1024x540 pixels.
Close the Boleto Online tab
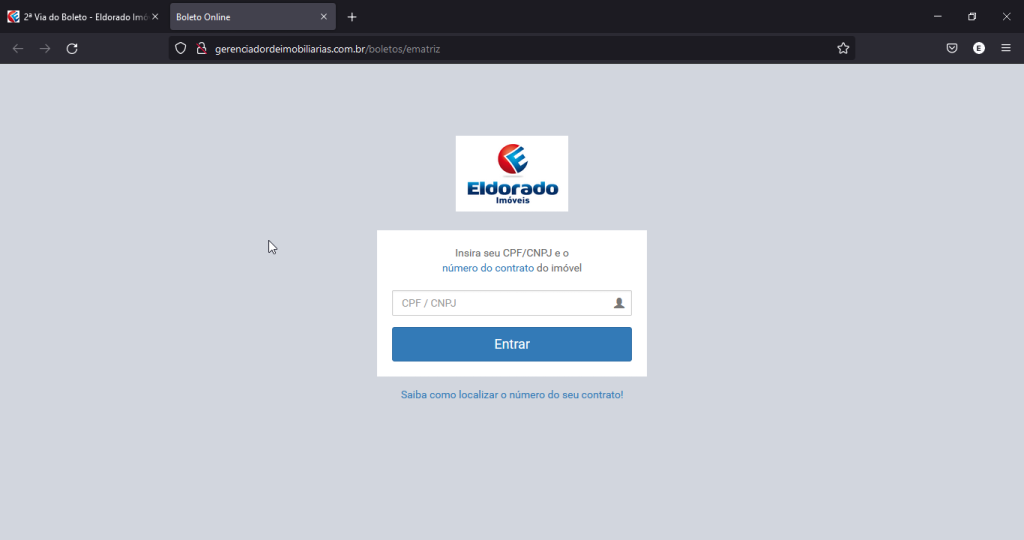323,17
